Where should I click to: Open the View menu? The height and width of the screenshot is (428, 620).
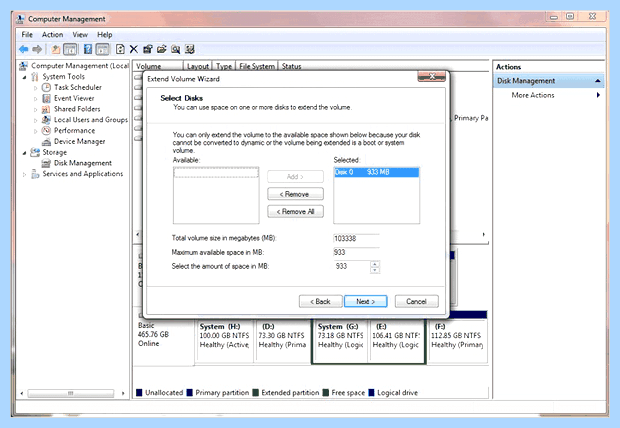pyautogui.click(x=80, y=34)
